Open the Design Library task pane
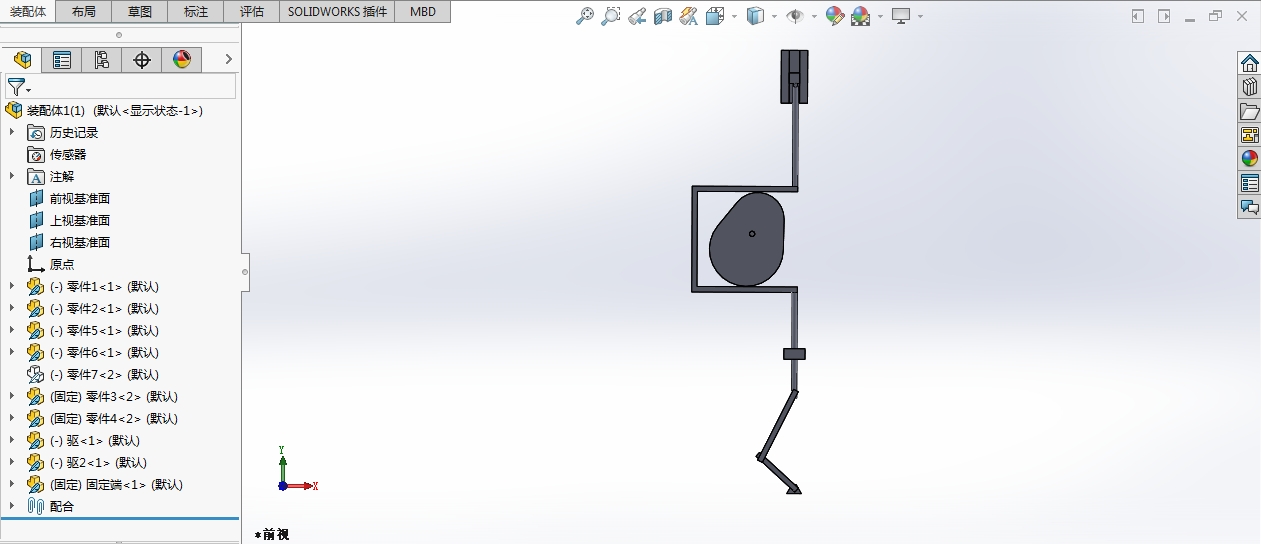Viewport: 1261px width, 544px height. tap(1249, 87)
